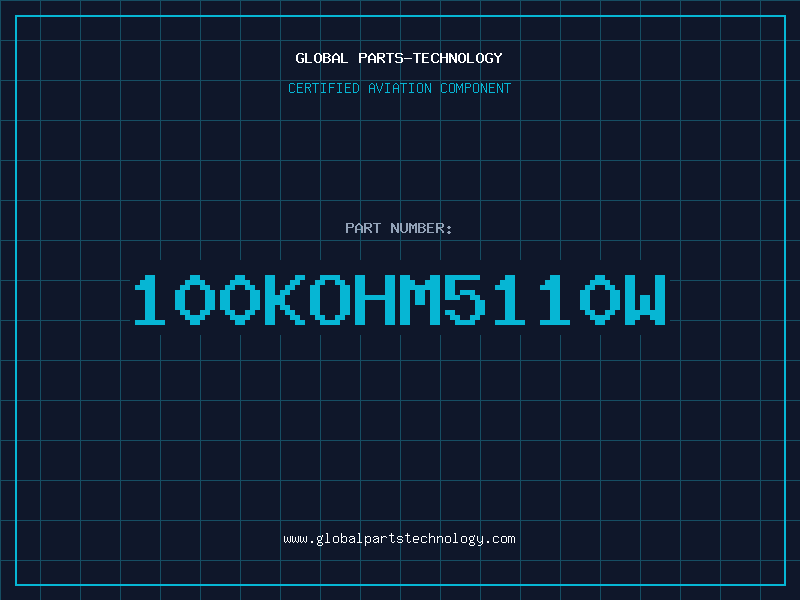Click the word NUMBER: in the gray label

(x=421, y=228)
